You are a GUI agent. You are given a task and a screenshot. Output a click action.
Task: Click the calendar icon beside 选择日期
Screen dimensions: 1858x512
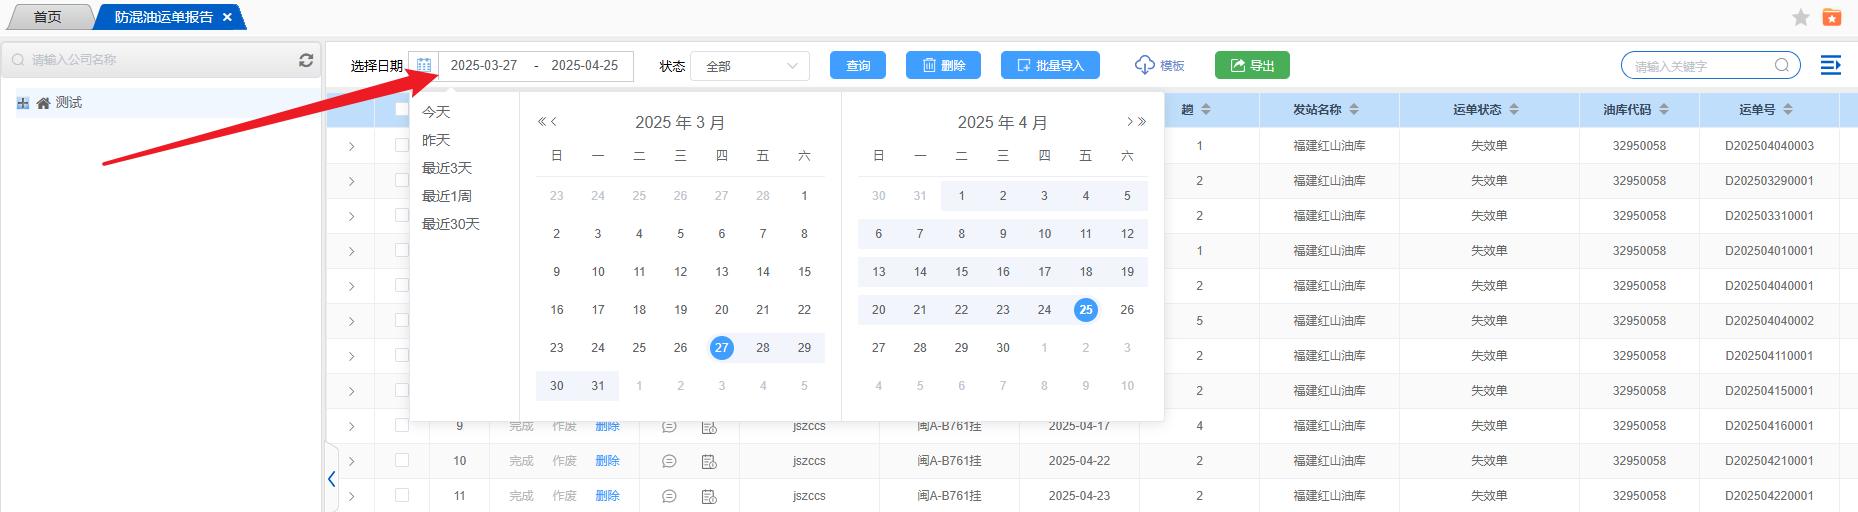coord(424,66)
